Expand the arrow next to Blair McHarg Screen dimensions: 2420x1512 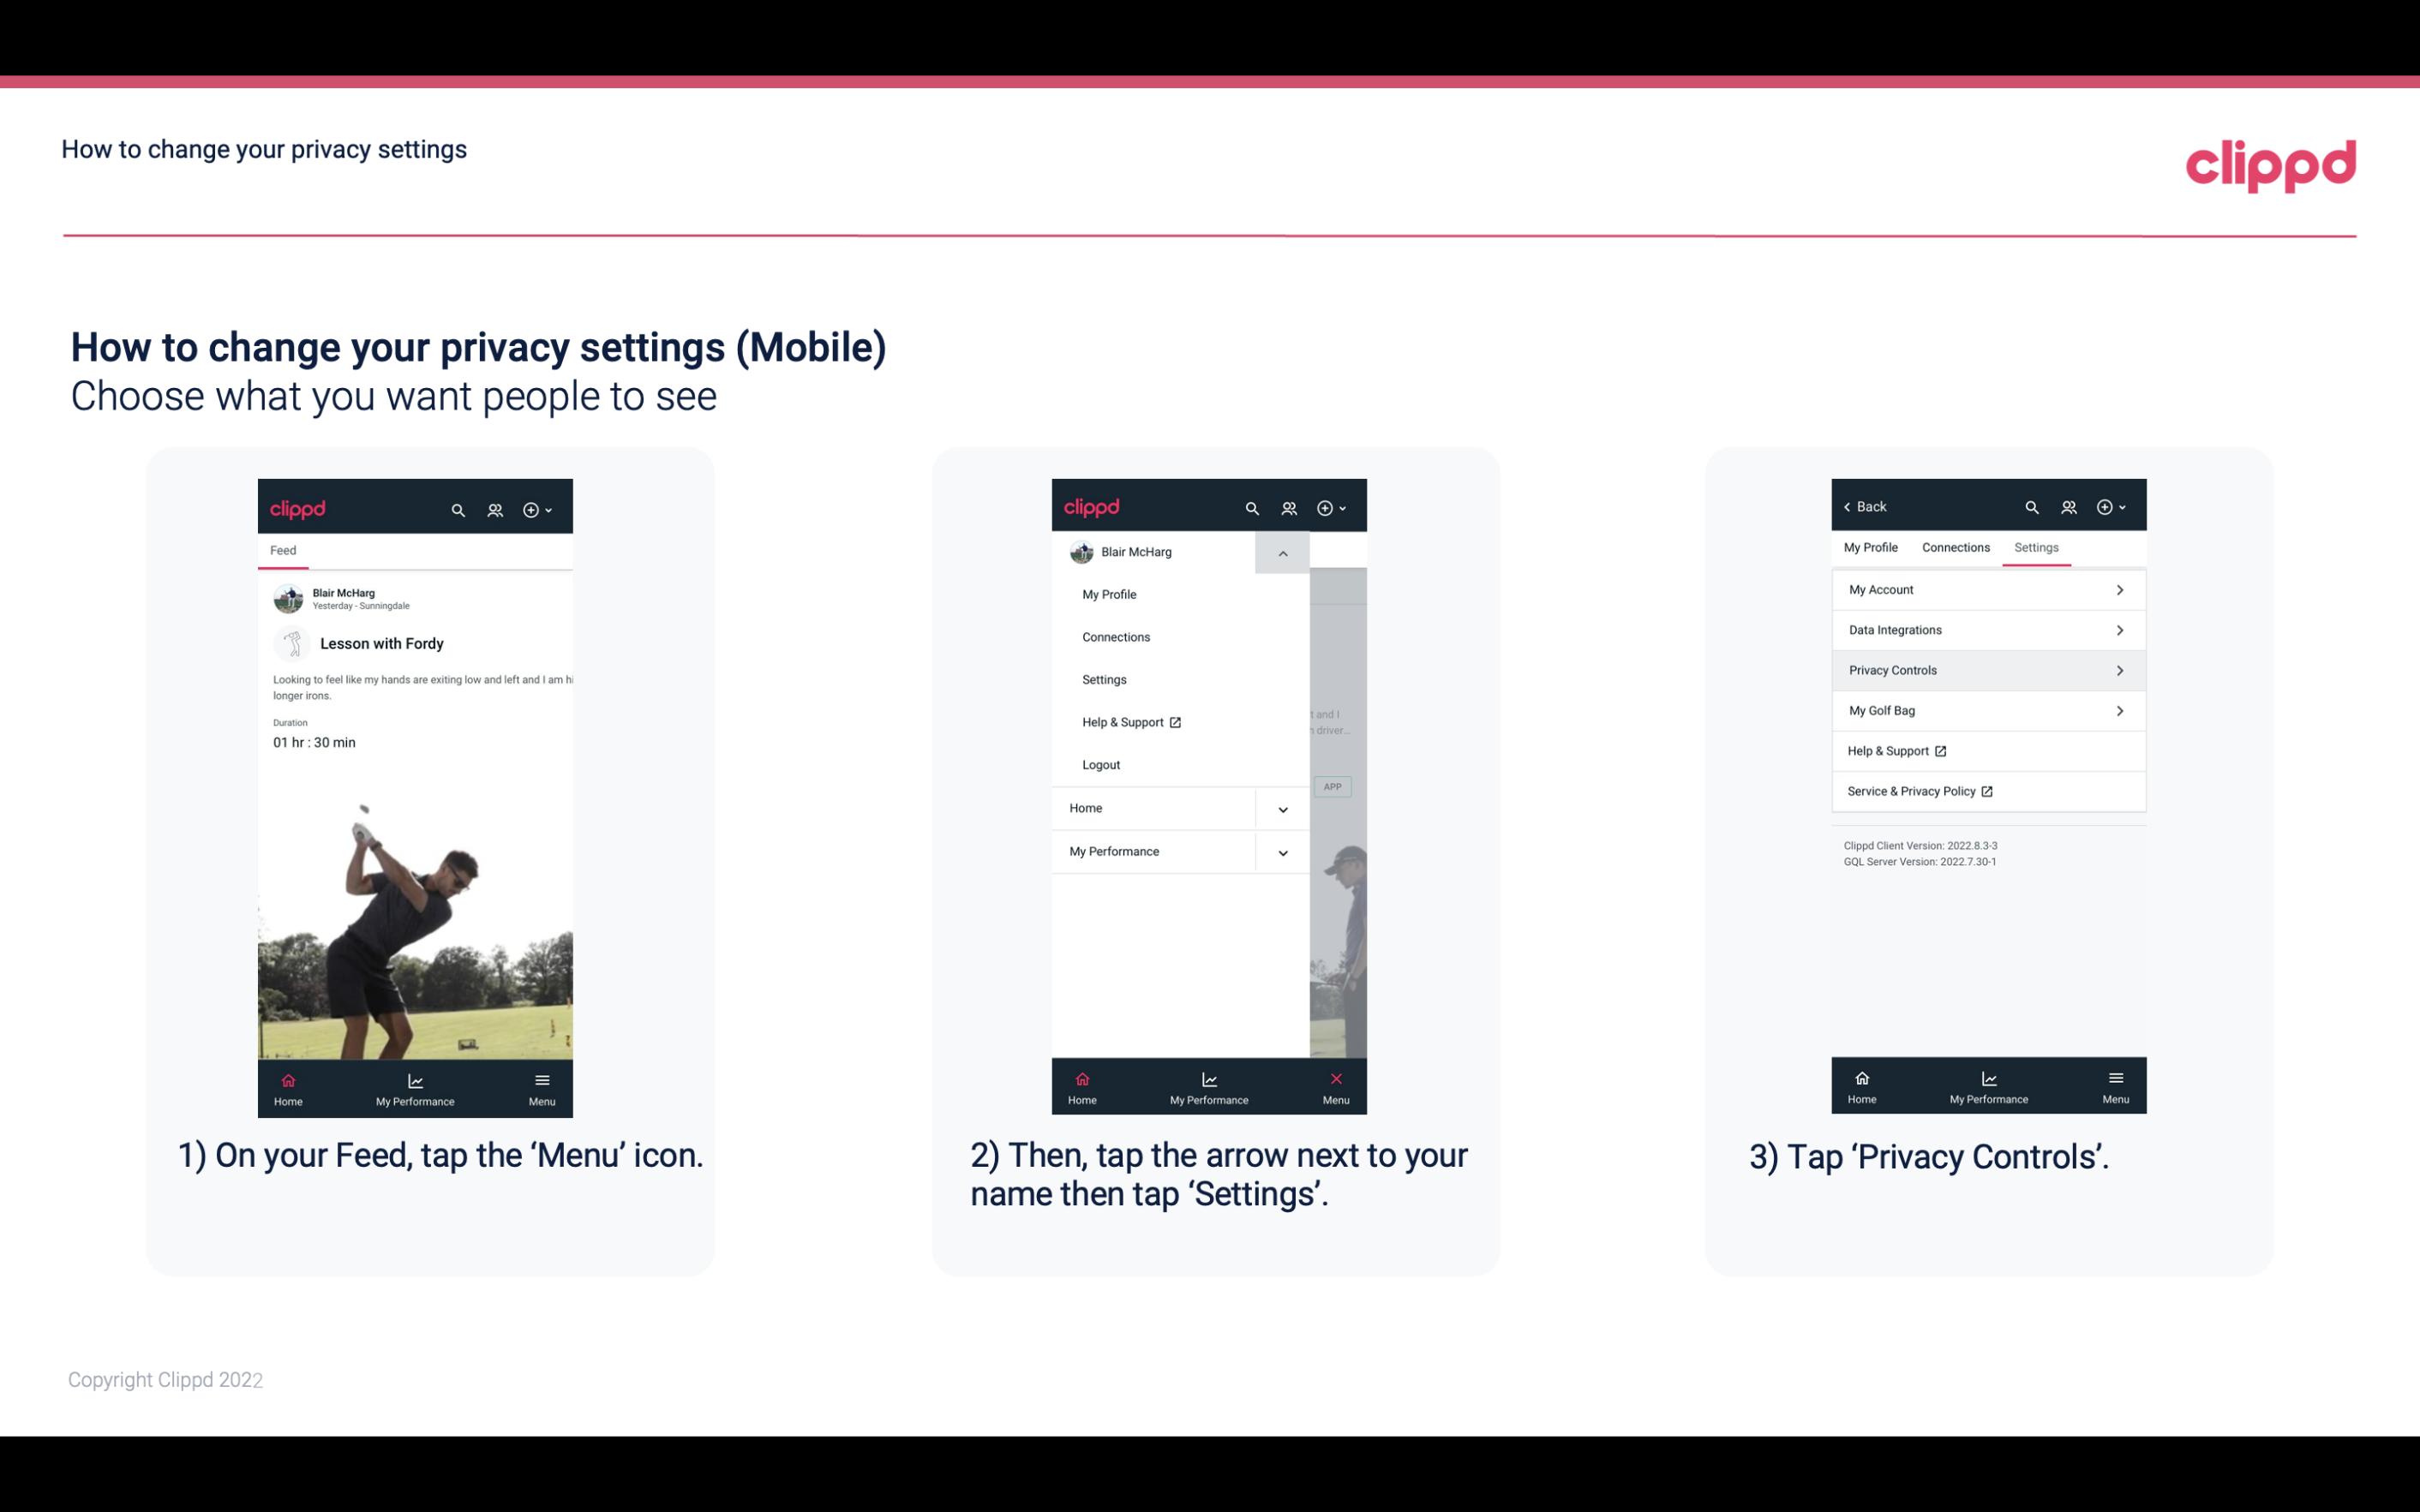click(1285, 553)
